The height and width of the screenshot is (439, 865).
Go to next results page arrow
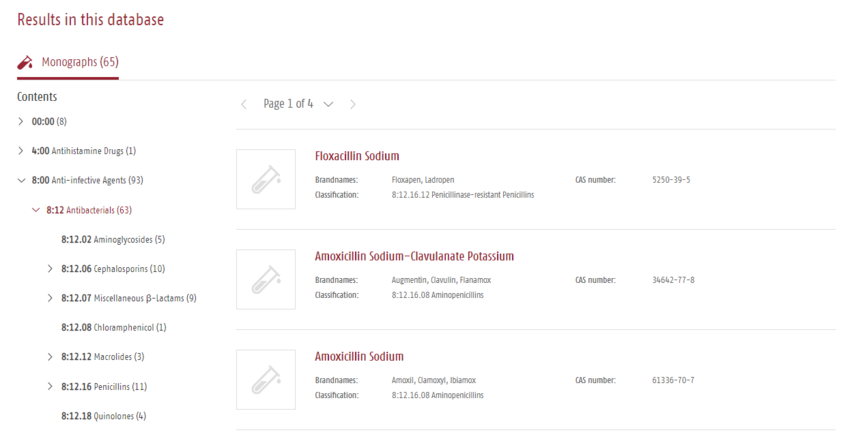pos(353,104)
